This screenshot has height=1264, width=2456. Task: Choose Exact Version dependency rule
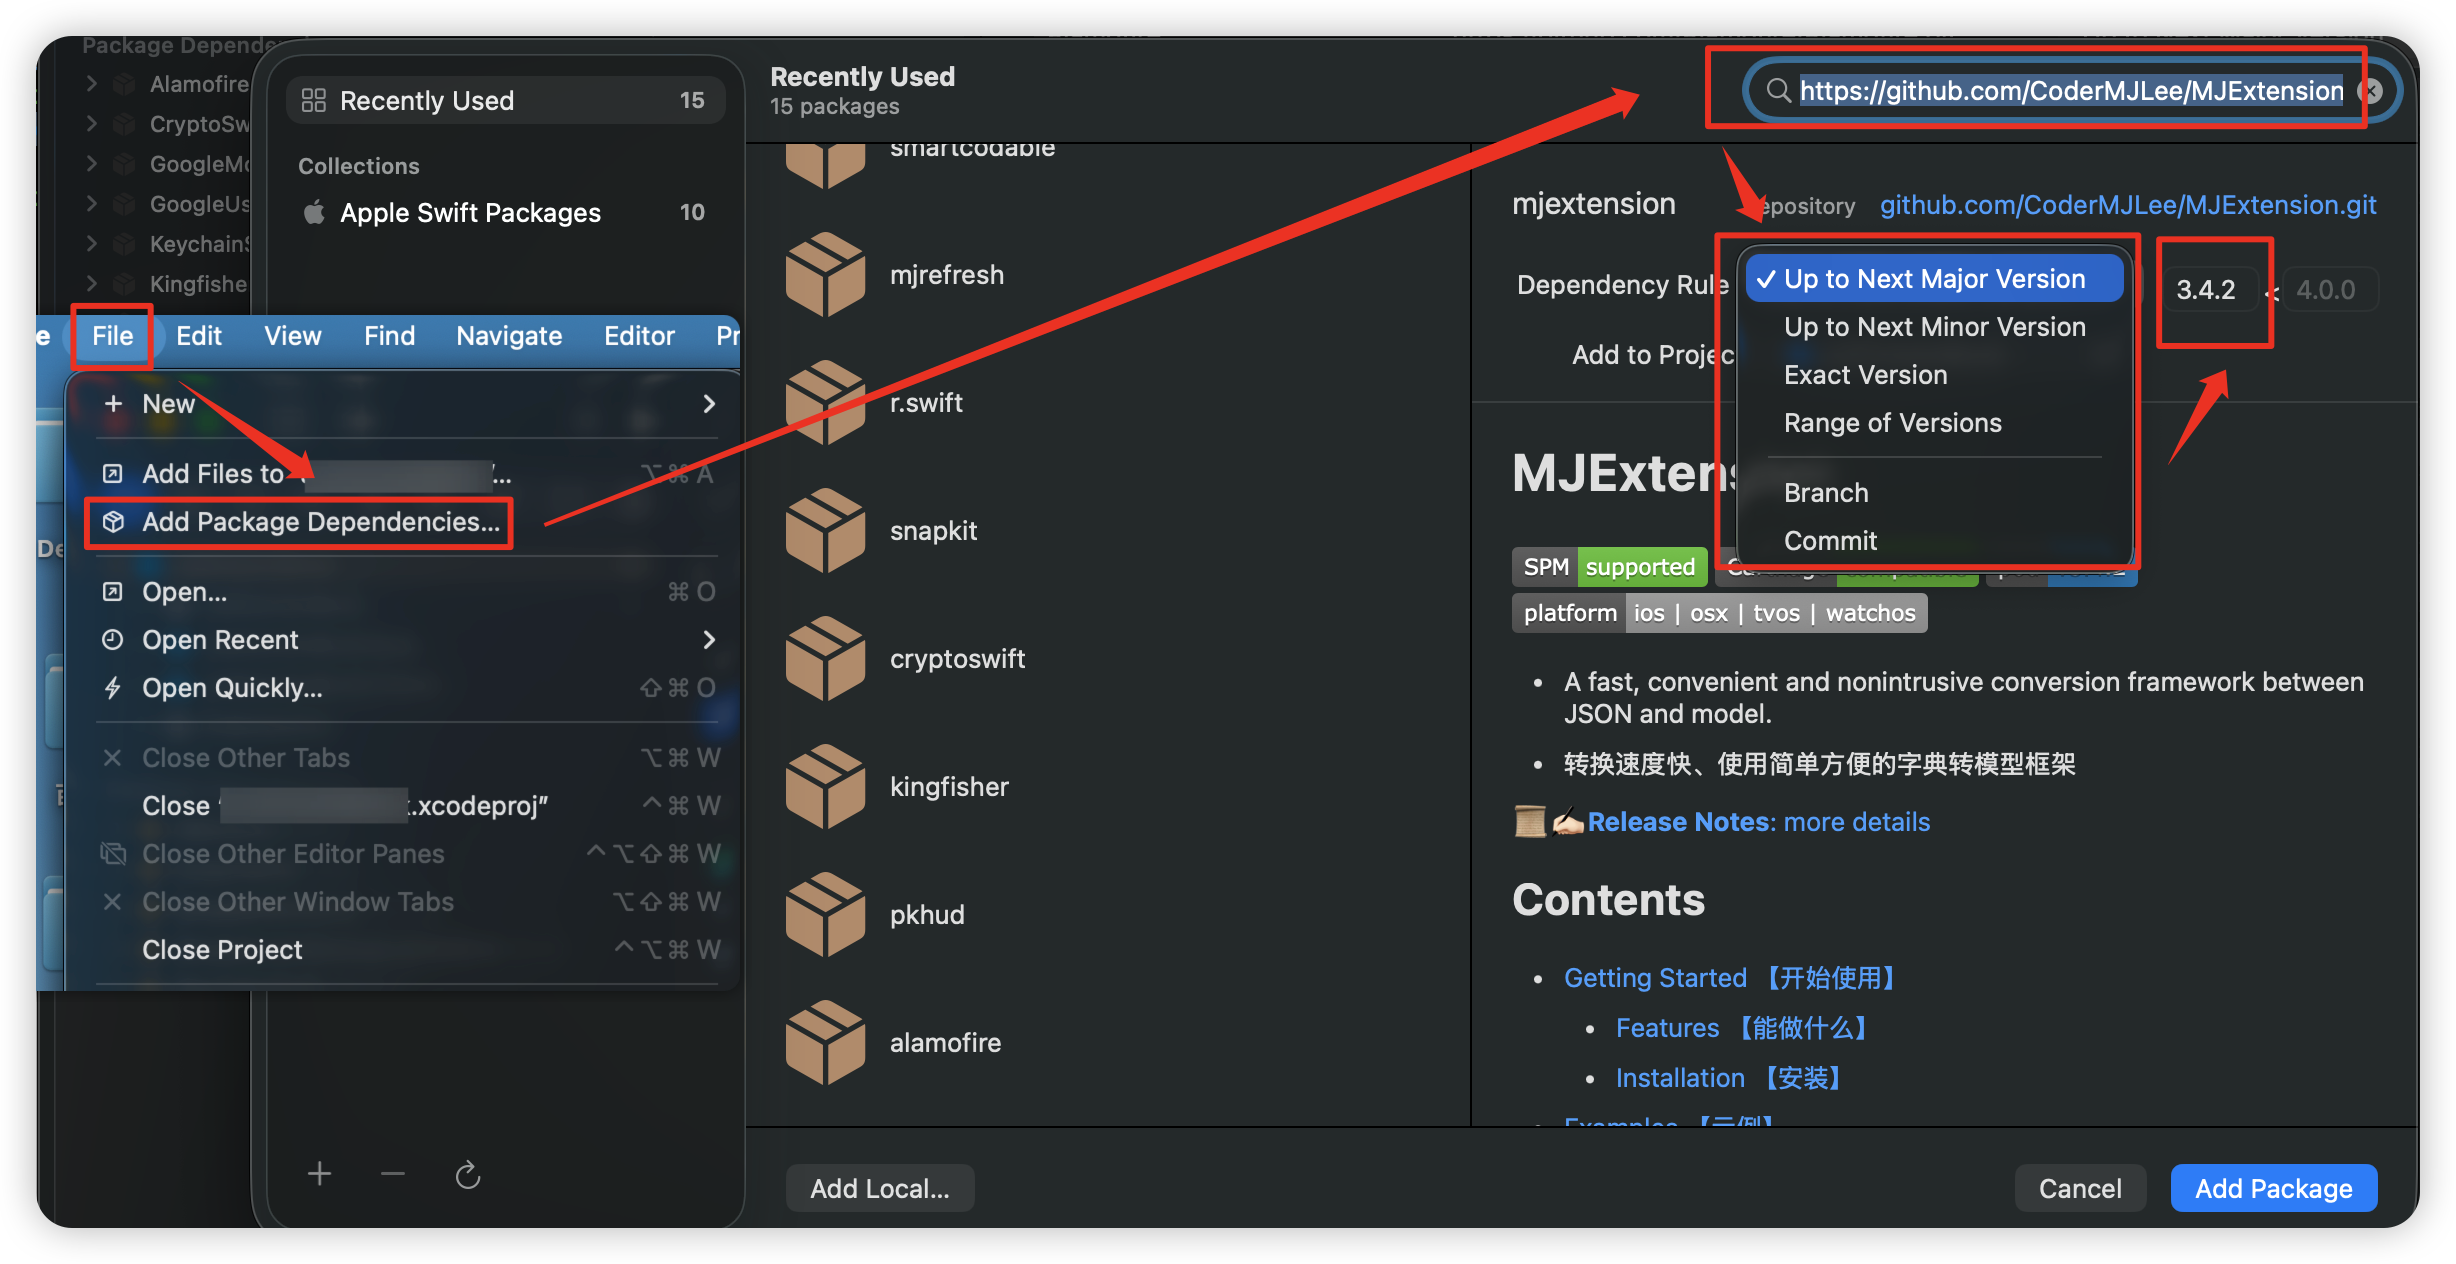pyautogui.click(x=1865, y=375)
